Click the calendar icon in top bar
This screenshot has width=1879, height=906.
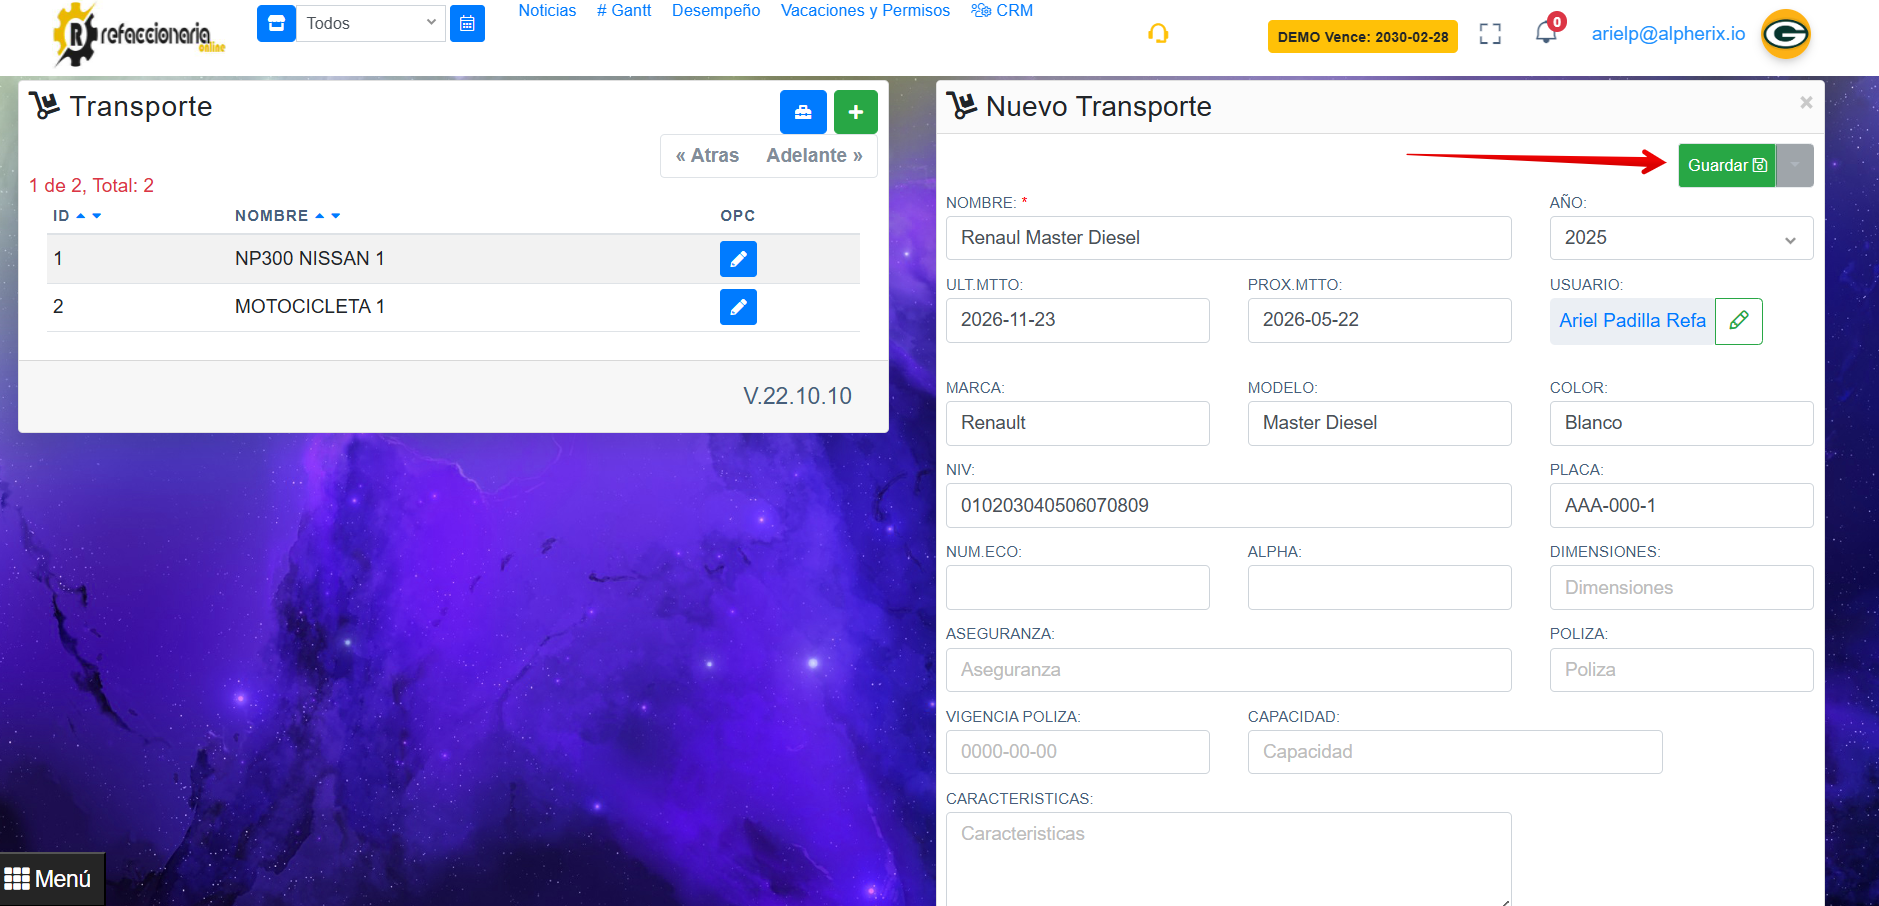pyautogui.click(x=467, y=23)
